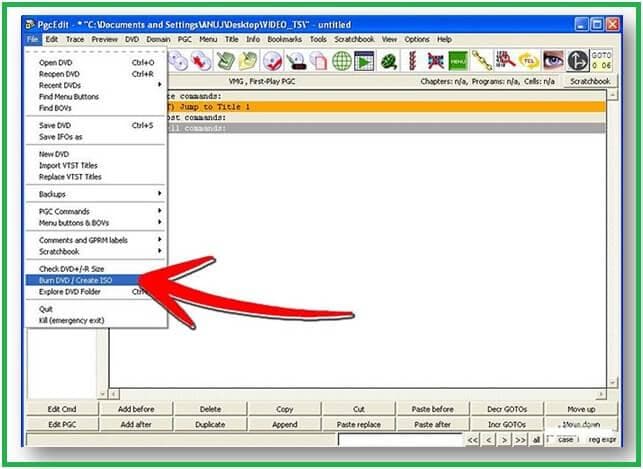Click the Add before button
This screenshot has height=469, width=643.
pyautogui.click(x=136, y=409)
